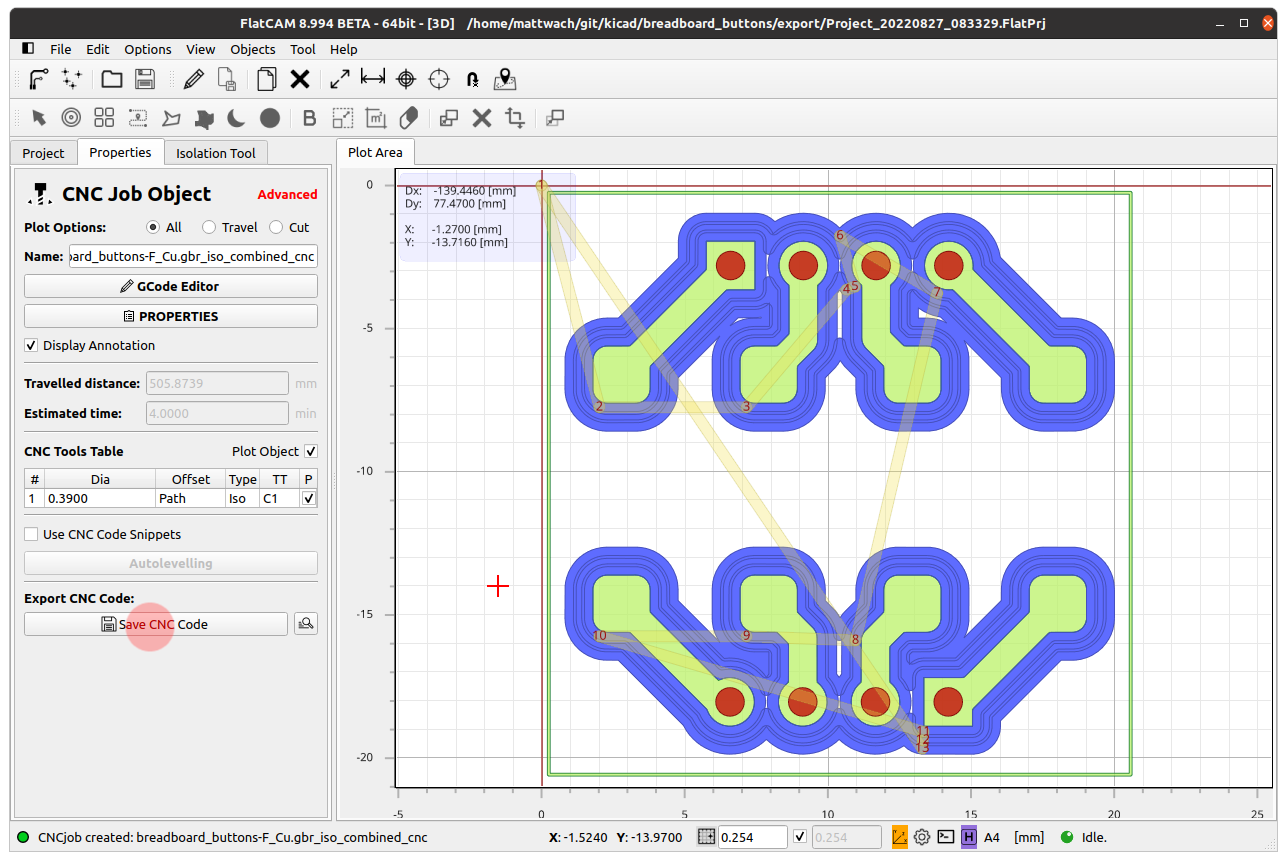Viewport: 1287px width, 861px height.
Task: Toggle the P checkbox in tool row 1
Action: pyautogui.click(x=309, y=498)
